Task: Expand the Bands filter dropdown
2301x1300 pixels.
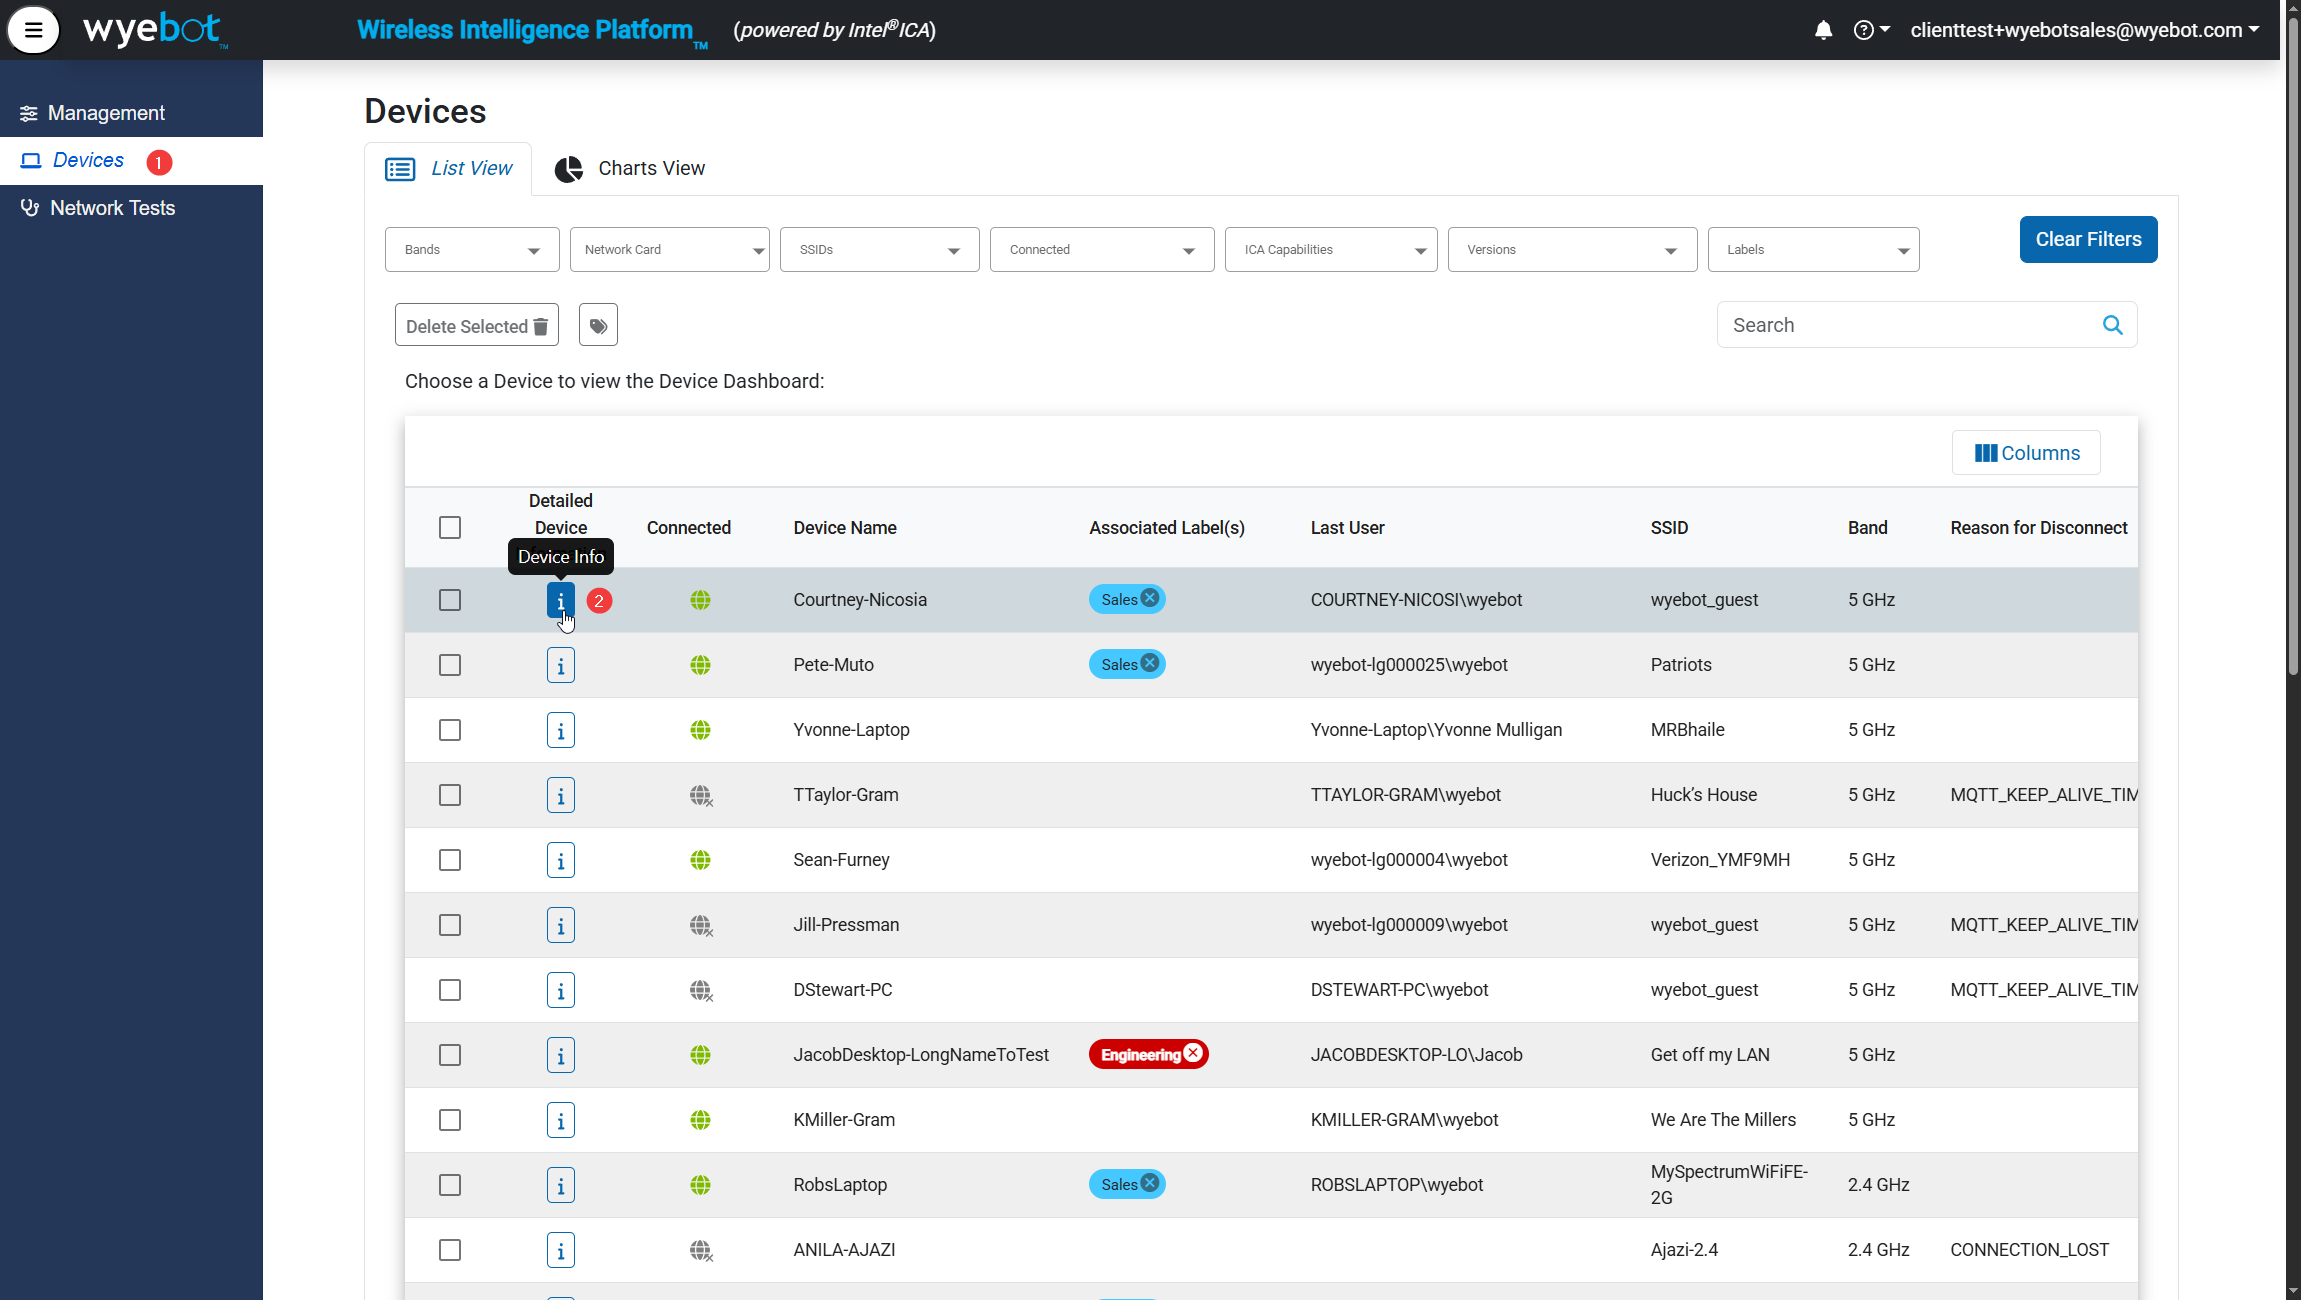Action: 472,250
